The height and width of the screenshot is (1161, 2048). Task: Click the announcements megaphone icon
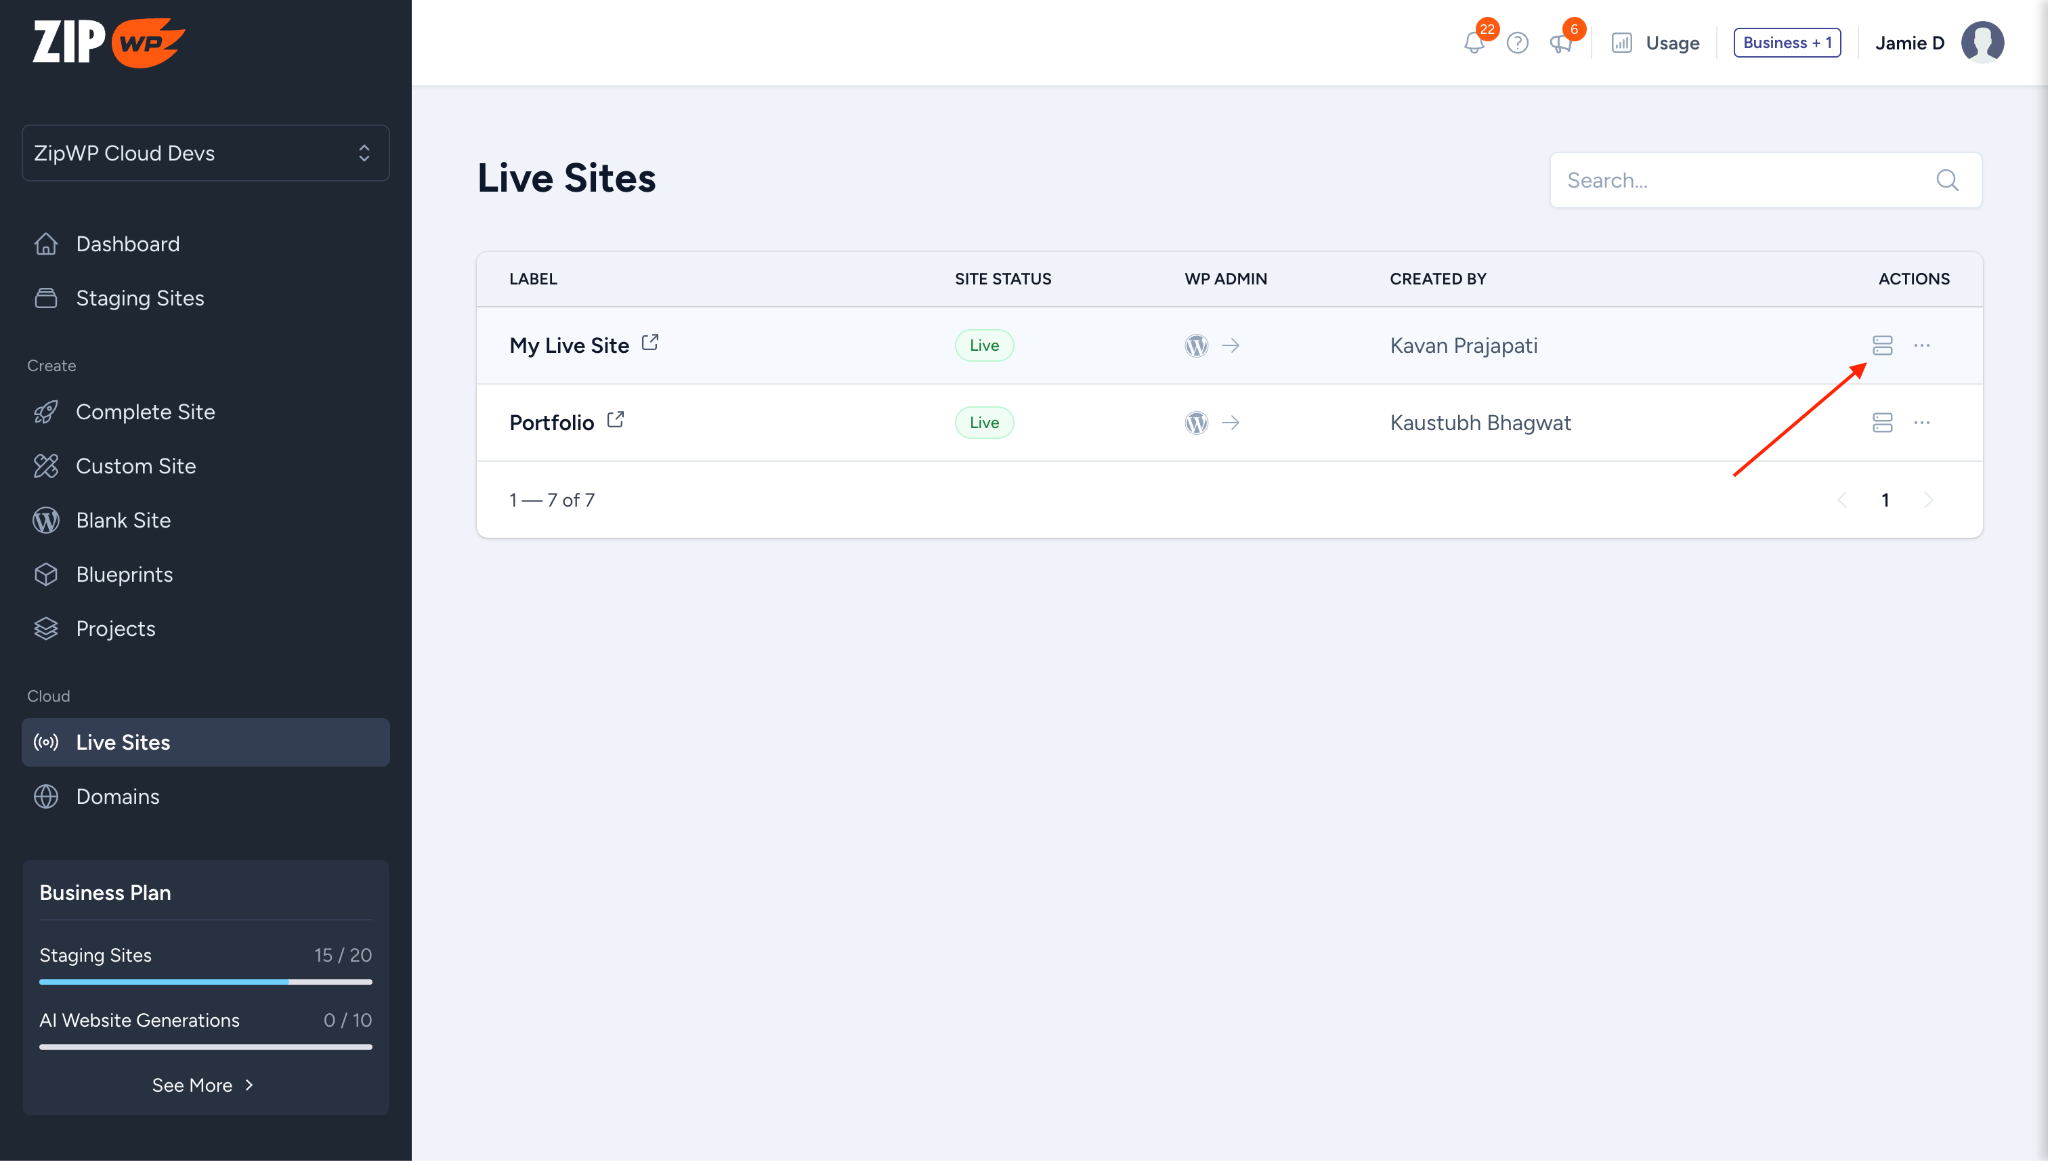1560,43
